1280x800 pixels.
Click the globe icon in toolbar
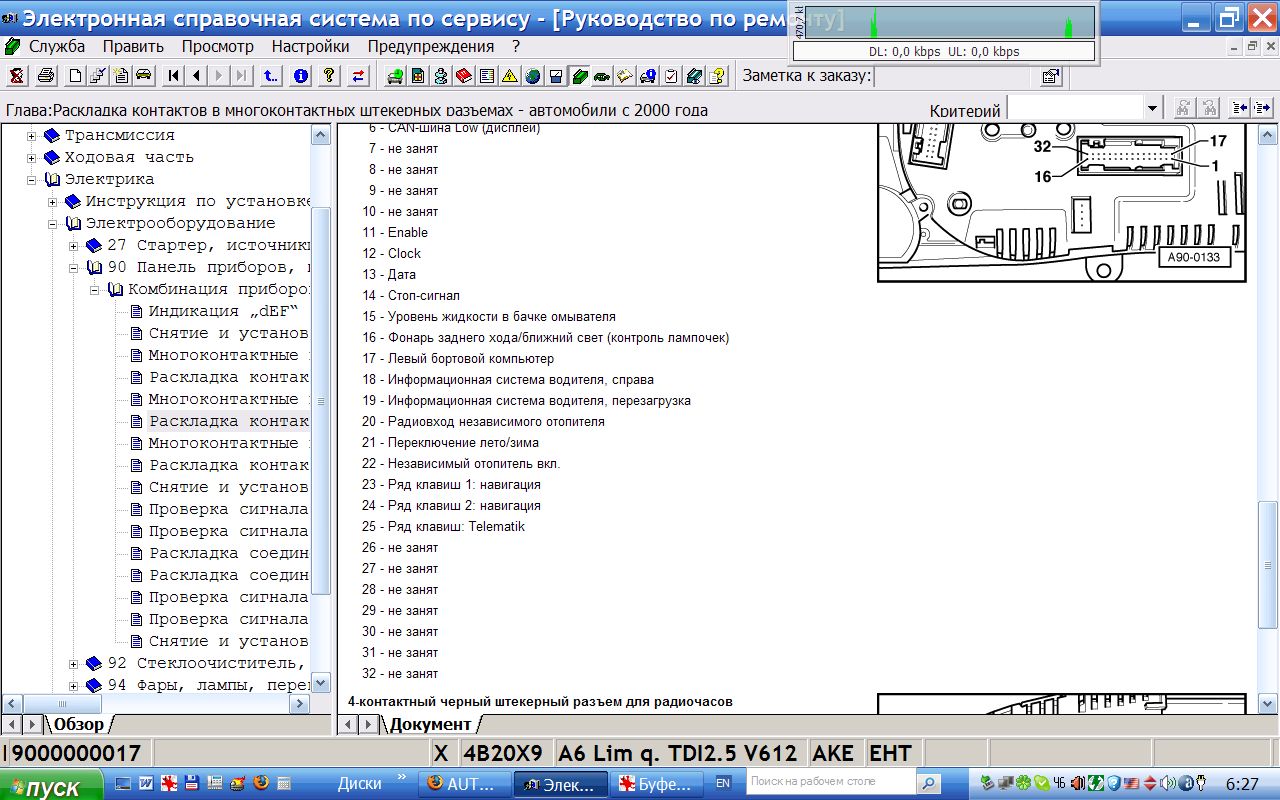(532, 76)
